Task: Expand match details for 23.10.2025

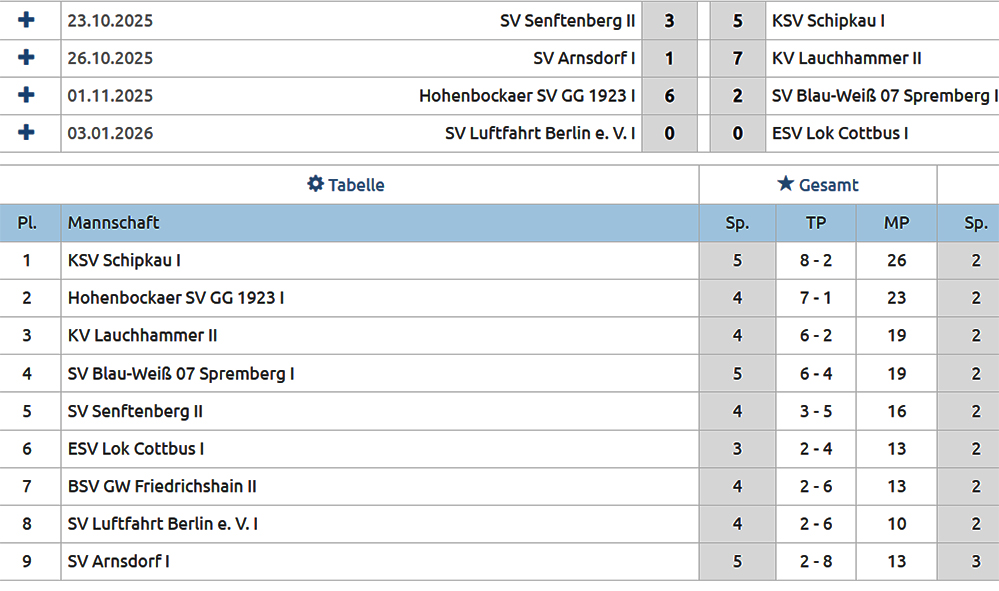Action: click(26, 20)
